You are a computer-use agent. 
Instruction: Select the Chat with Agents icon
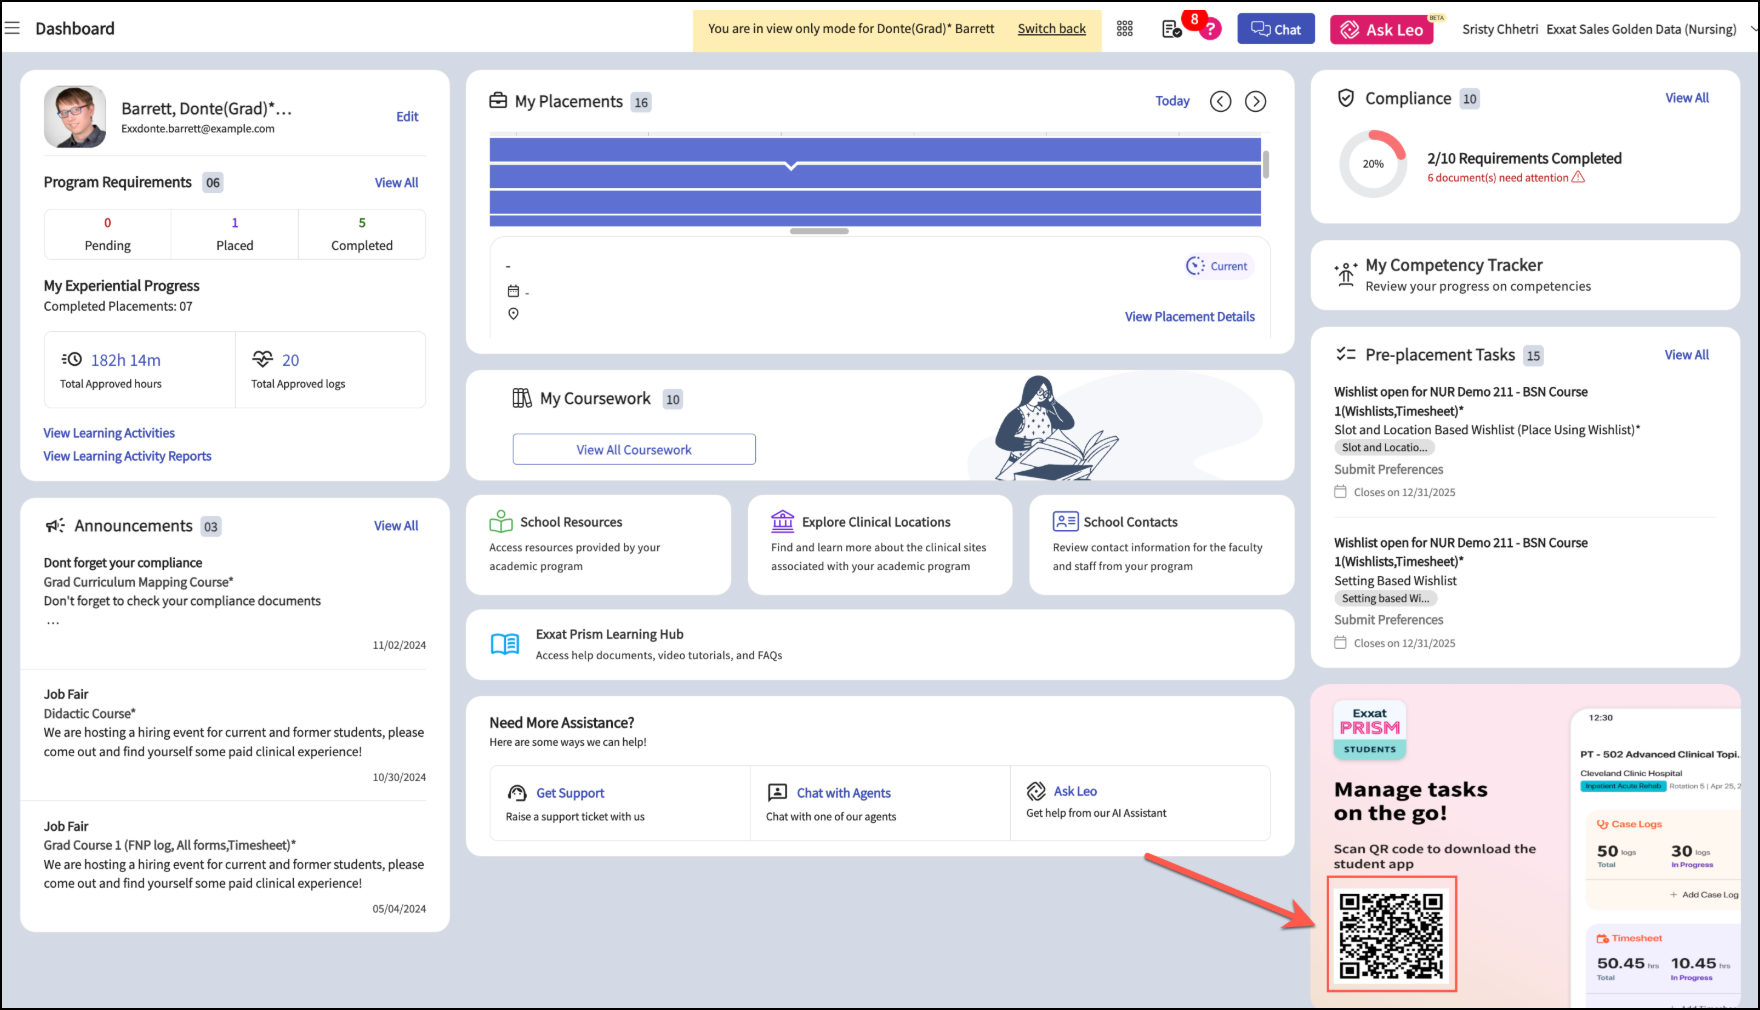point(779,792)
